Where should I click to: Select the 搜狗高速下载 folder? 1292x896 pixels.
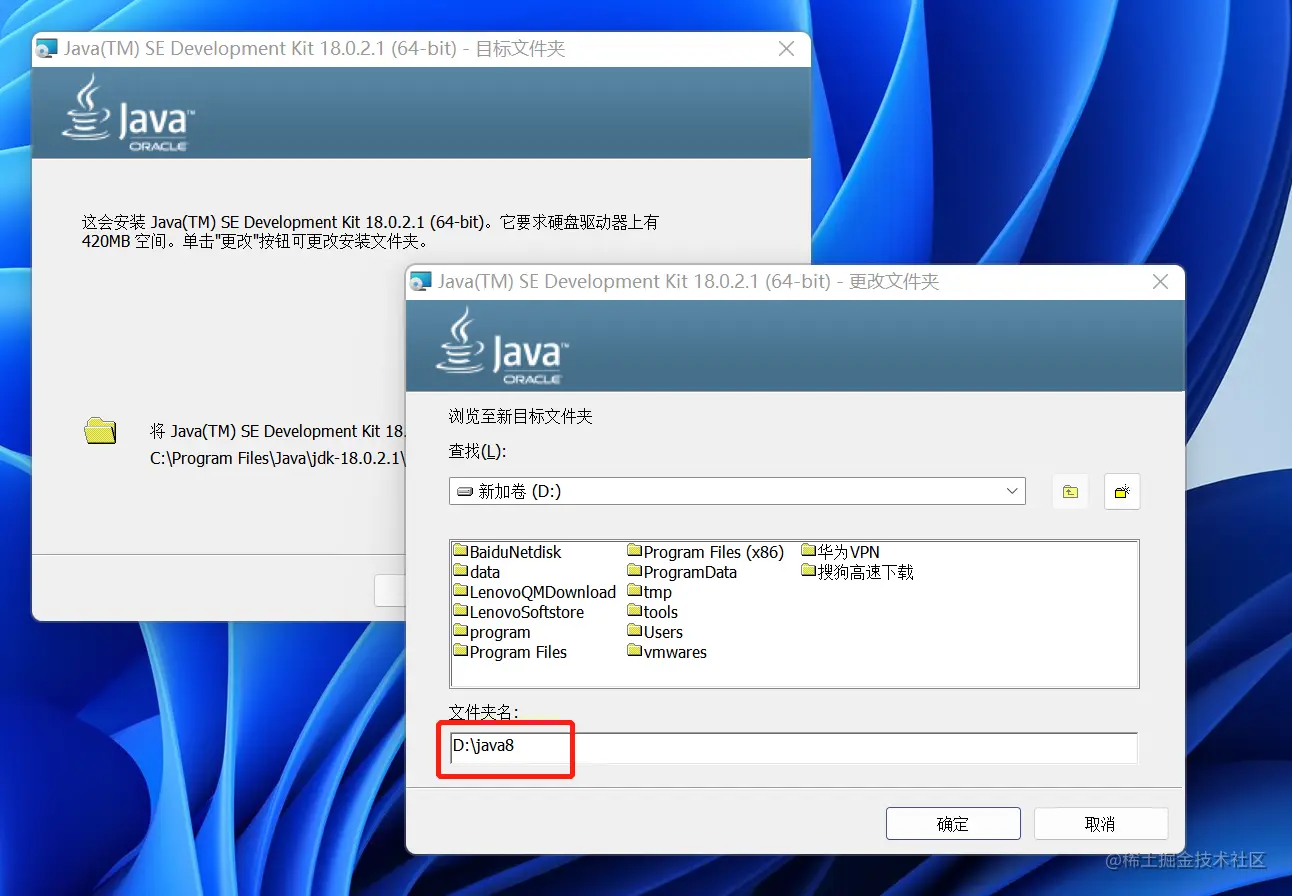pos(858,572)
